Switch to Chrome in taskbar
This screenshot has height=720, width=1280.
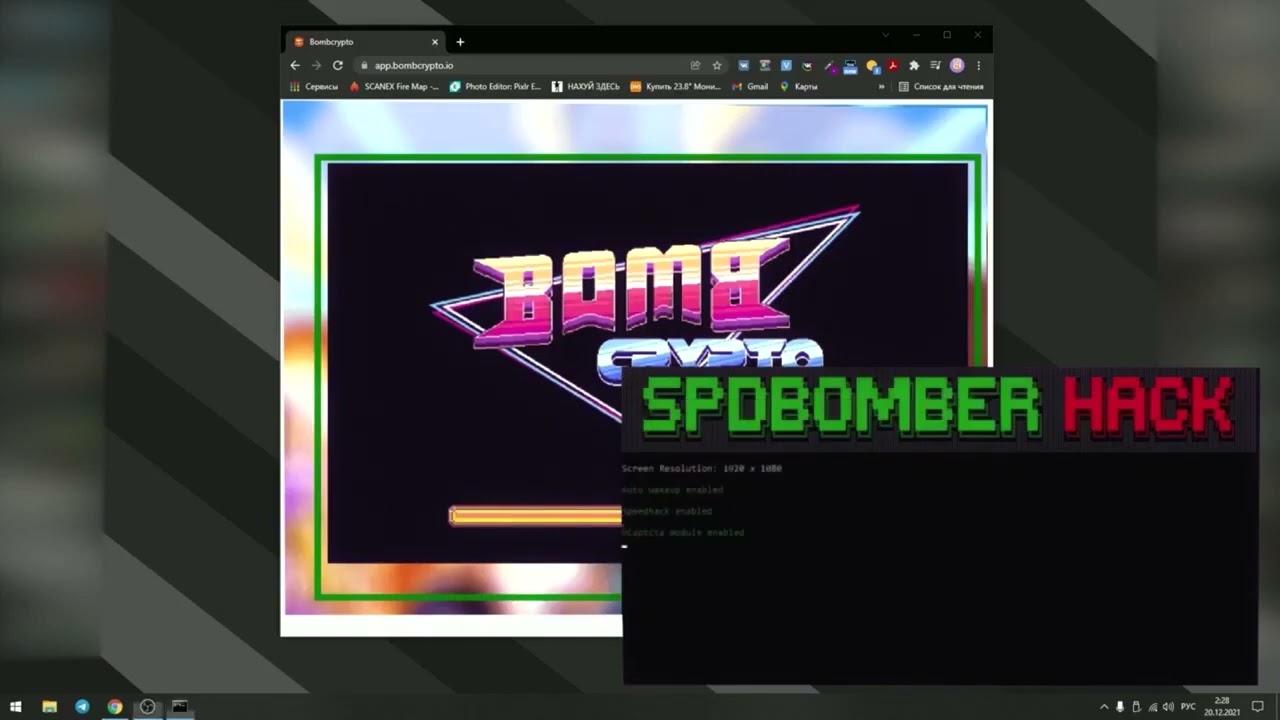click(115, 707)
